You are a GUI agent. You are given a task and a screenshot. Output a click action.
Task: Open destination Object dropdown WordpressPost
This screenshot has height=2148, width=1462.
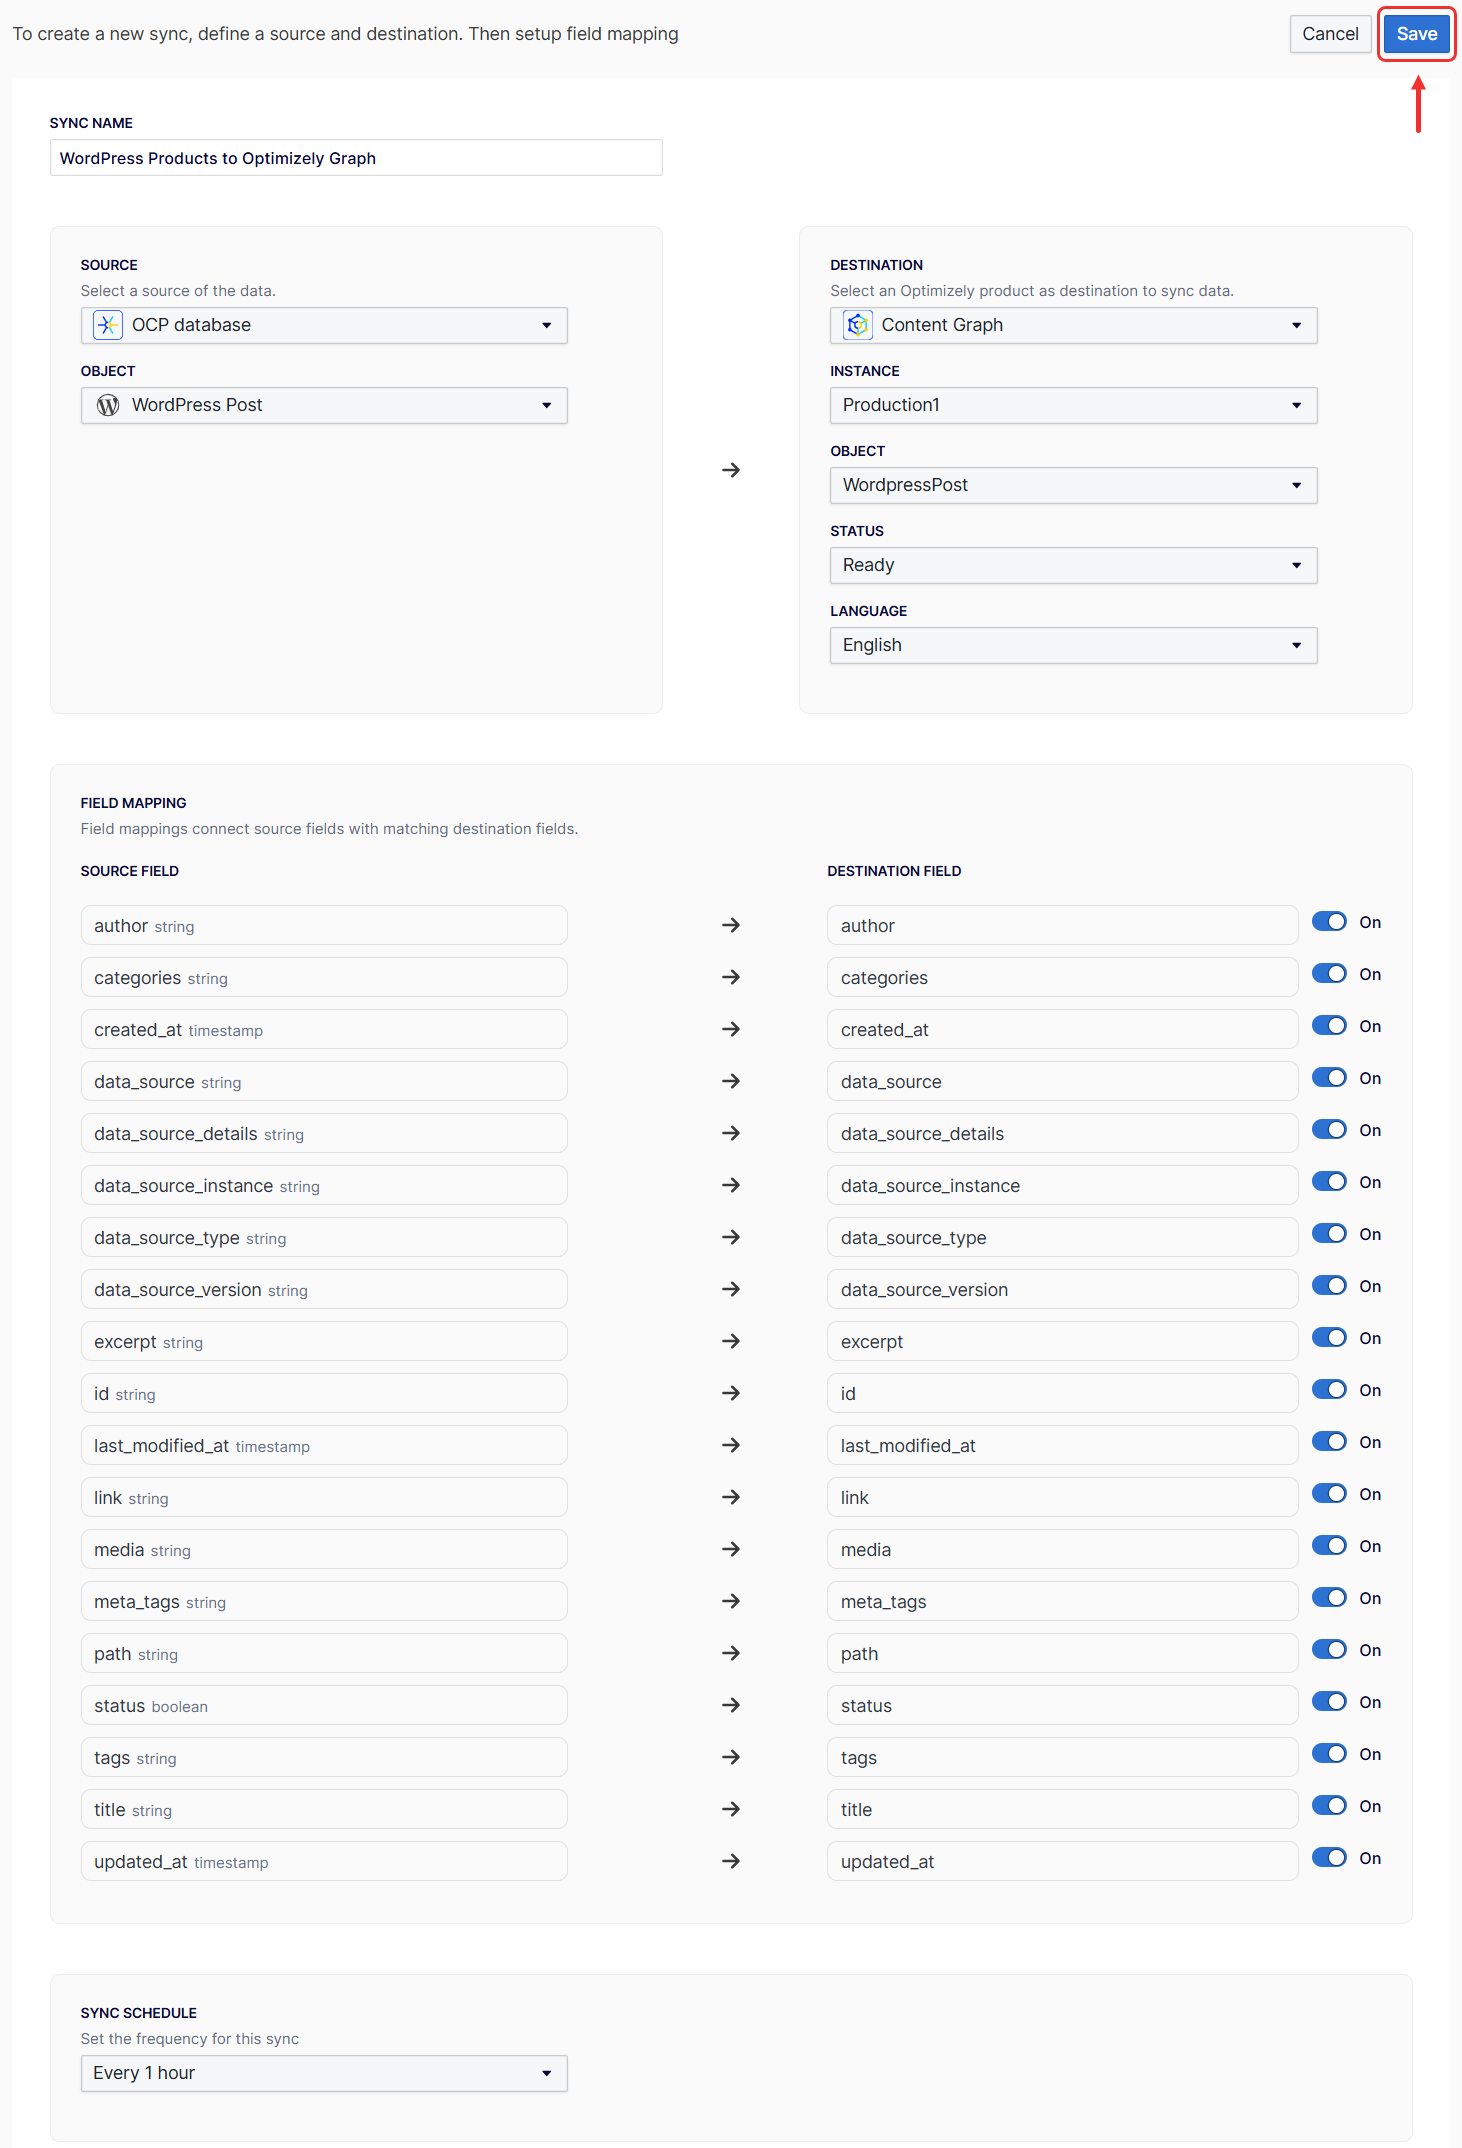1073,485
